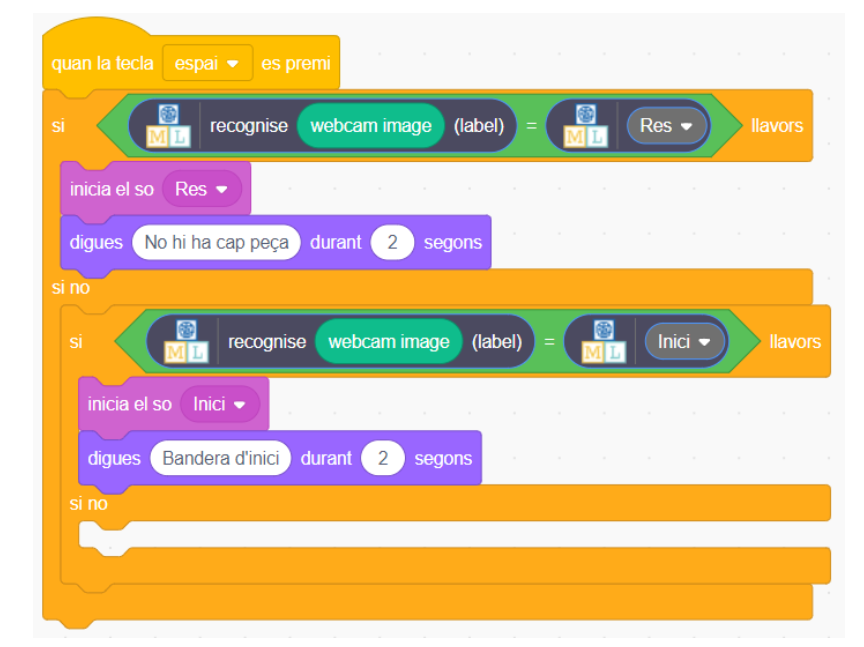Select the first webcam image reporter block

point(371,126)
